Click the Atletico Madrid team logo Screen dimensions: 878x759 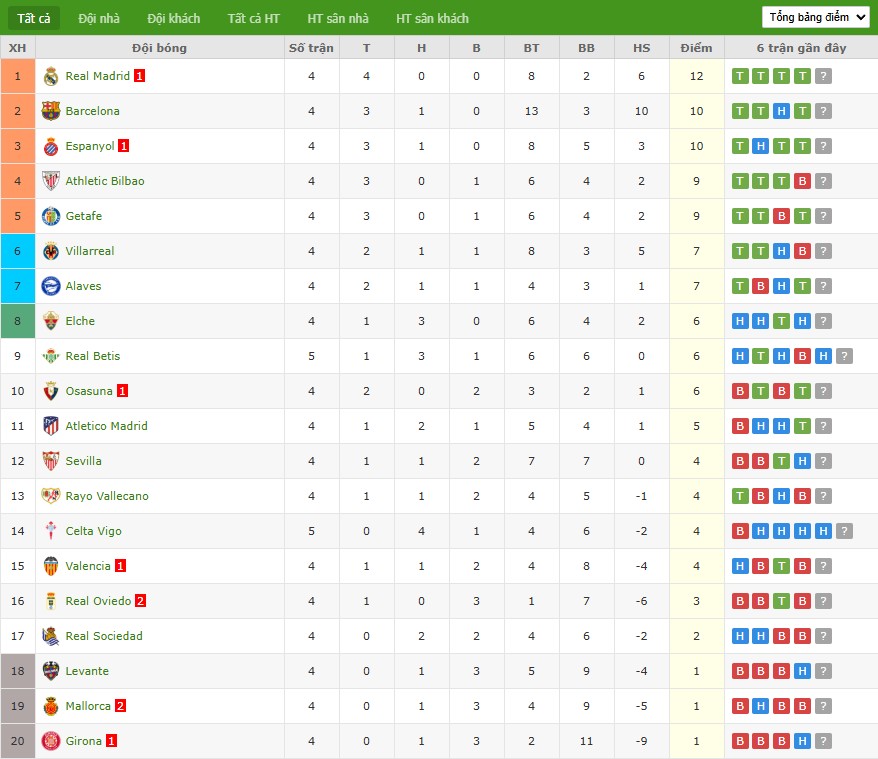click(51, 426)
